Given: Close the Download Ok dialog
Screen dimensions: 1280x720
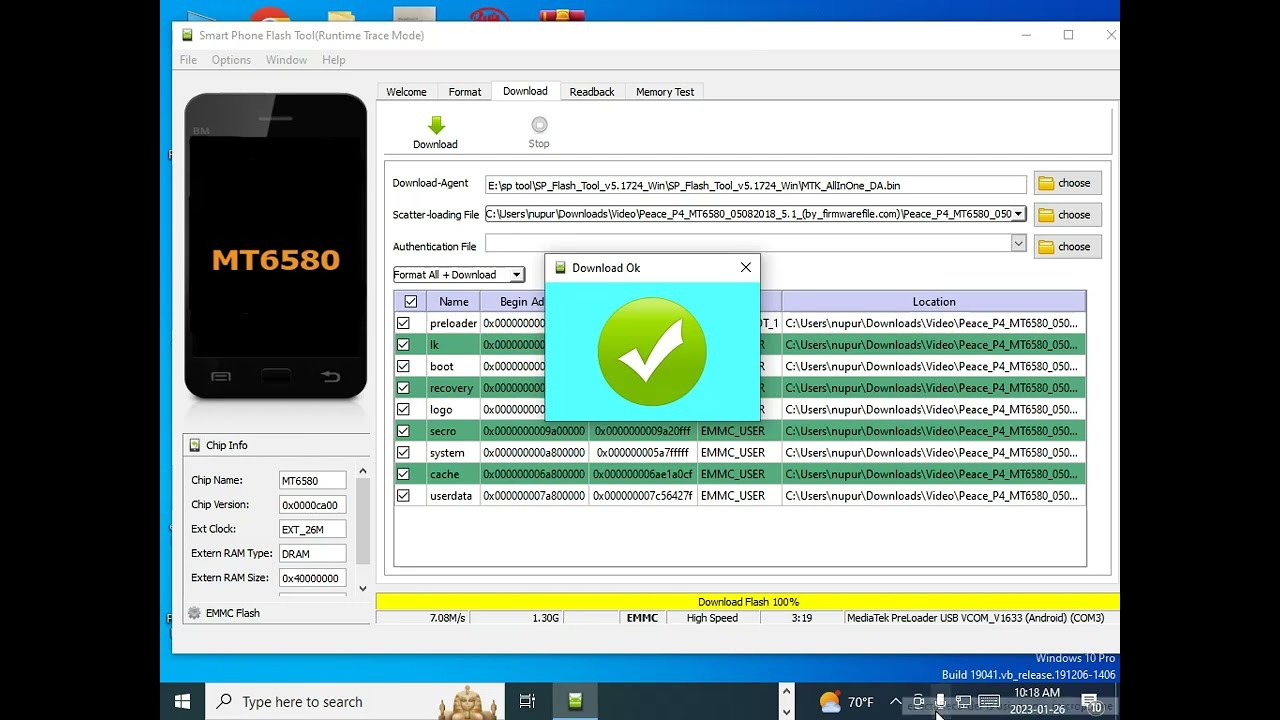Looking at the screenshot, I should pos(745,267).
